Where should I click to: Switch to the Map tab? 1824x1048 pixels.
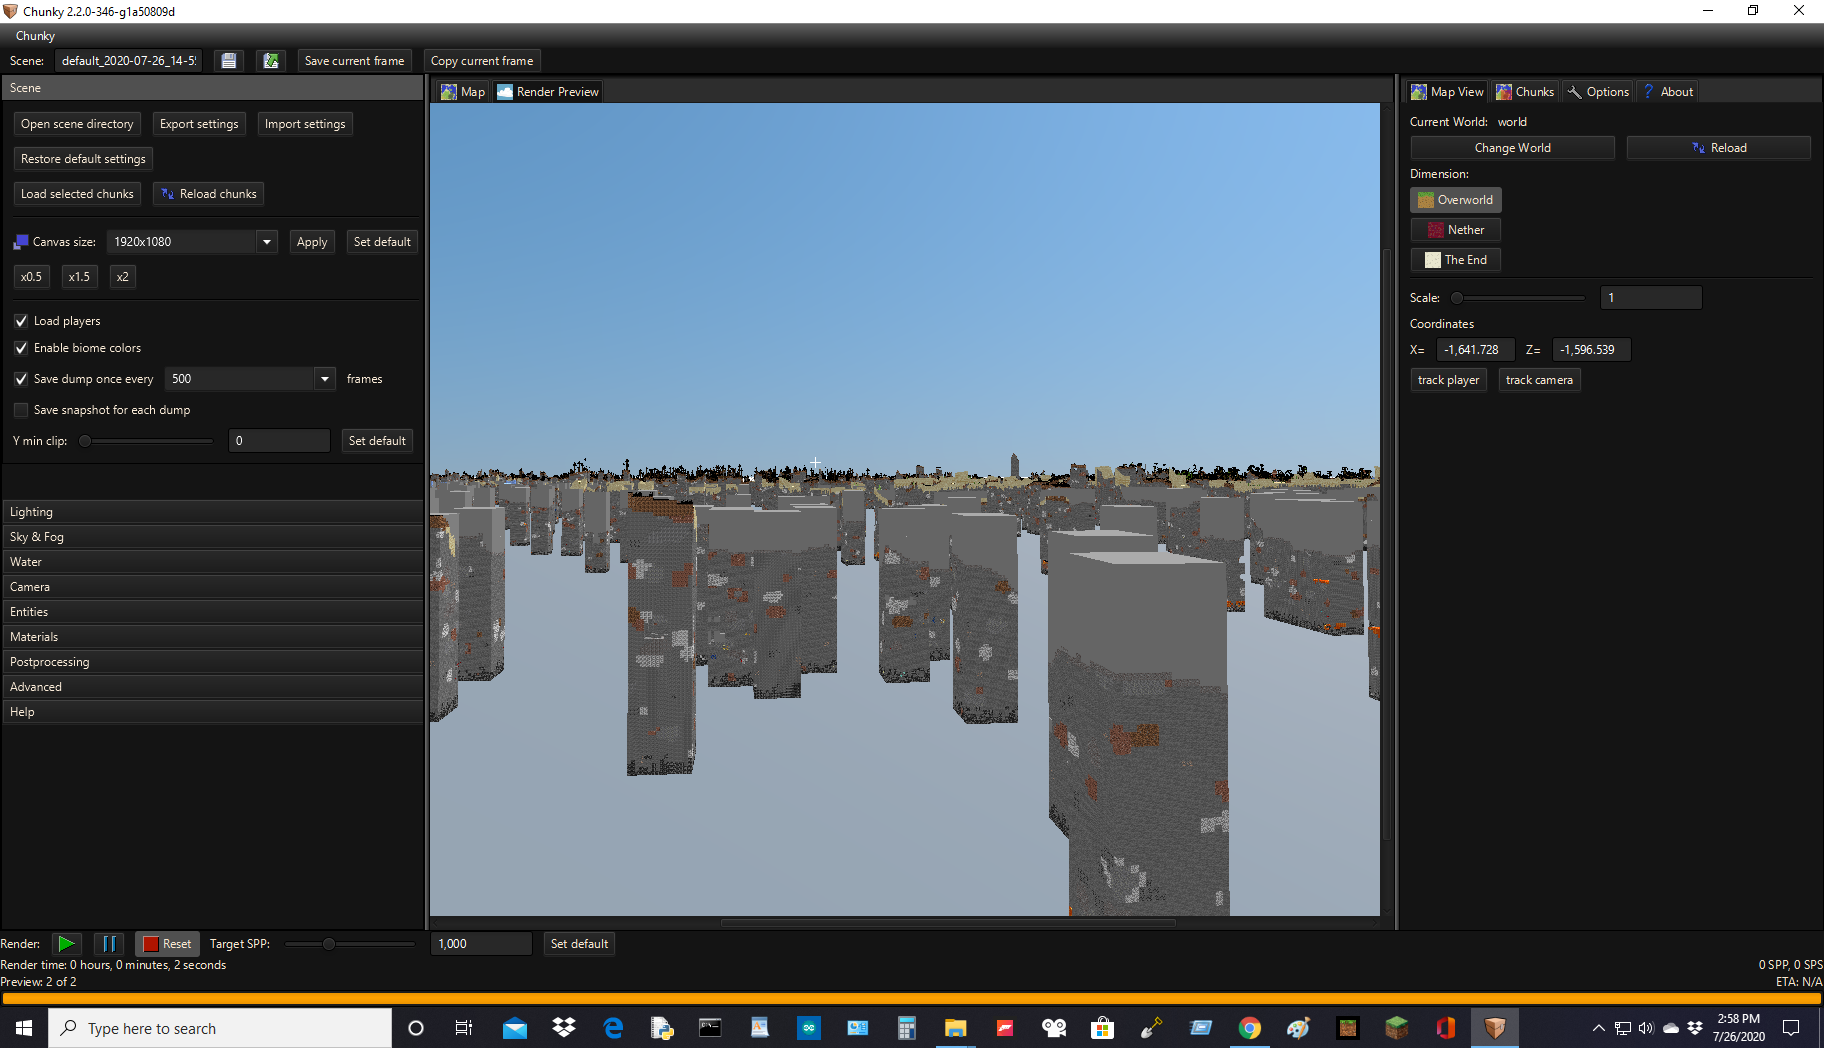point(461,91)
